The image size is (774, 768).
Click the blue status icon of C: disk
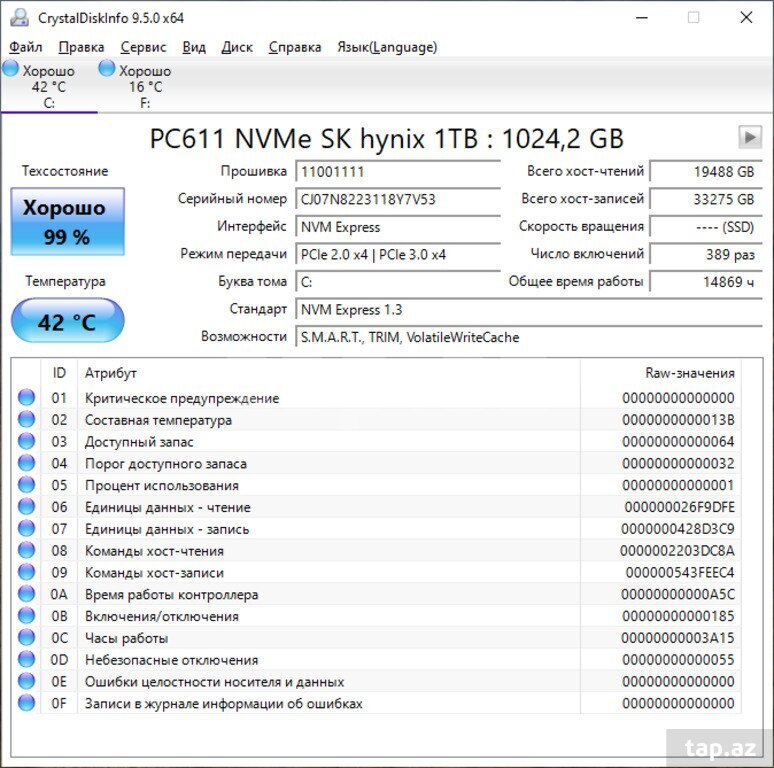[x=10, y=69]
